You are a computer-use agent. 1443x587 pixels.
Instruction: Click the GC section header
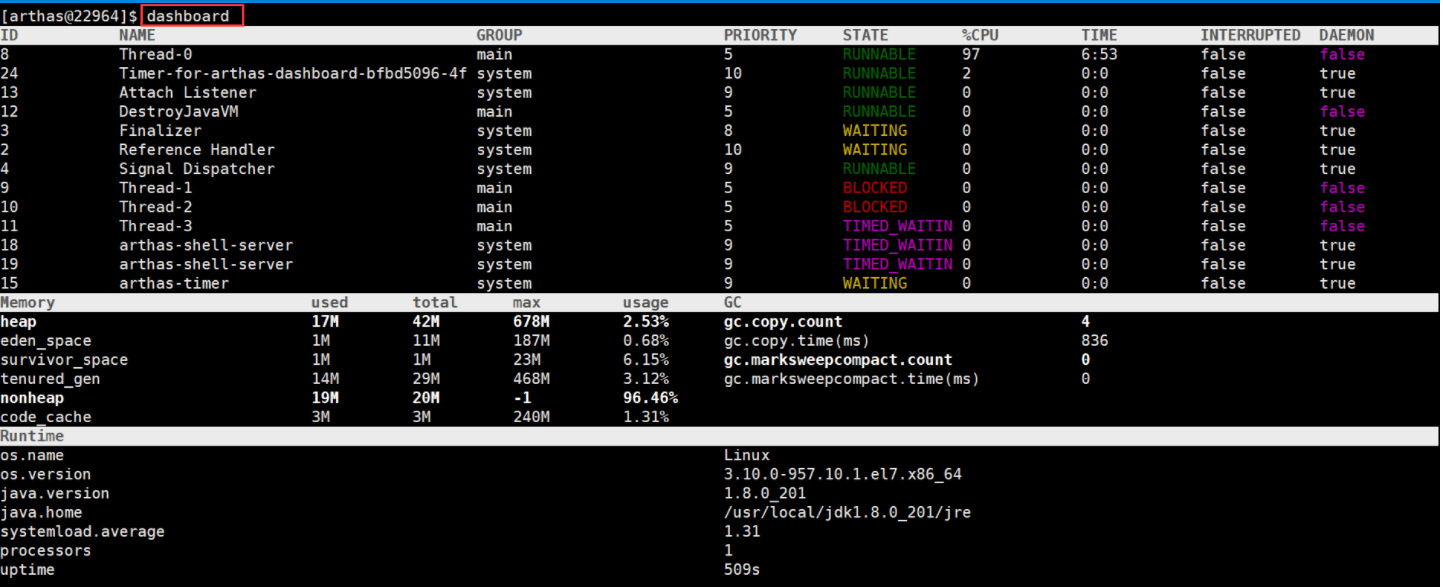tap(733, 302)
